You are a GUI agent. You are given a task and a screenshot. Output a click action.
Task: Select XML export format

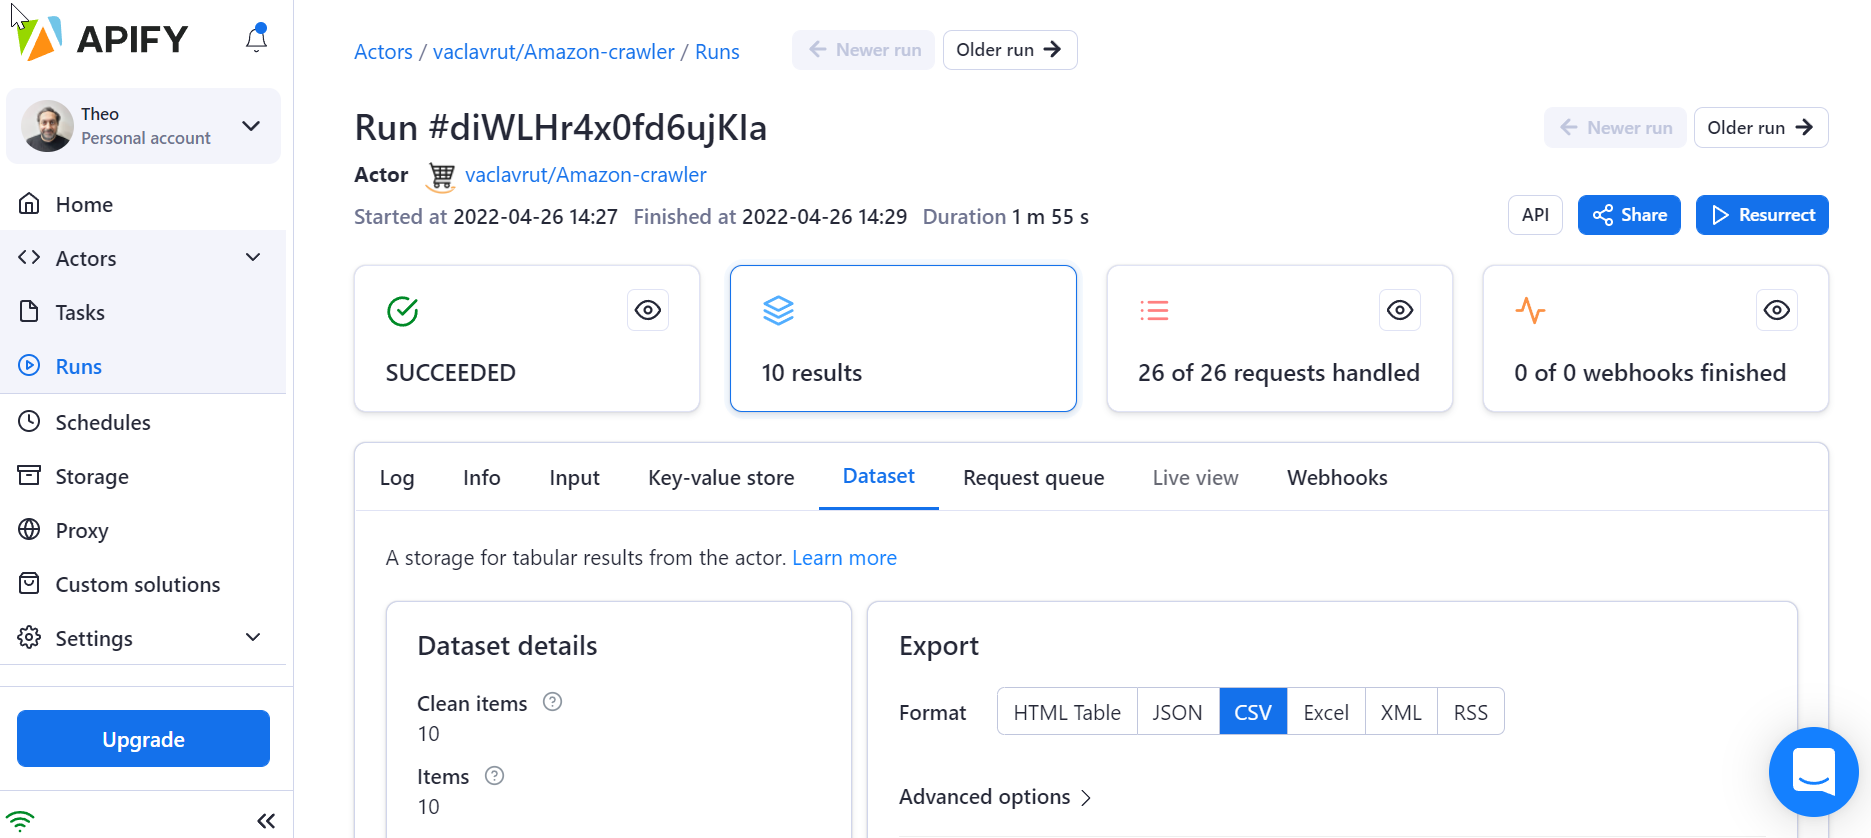tap(1401, 712)
